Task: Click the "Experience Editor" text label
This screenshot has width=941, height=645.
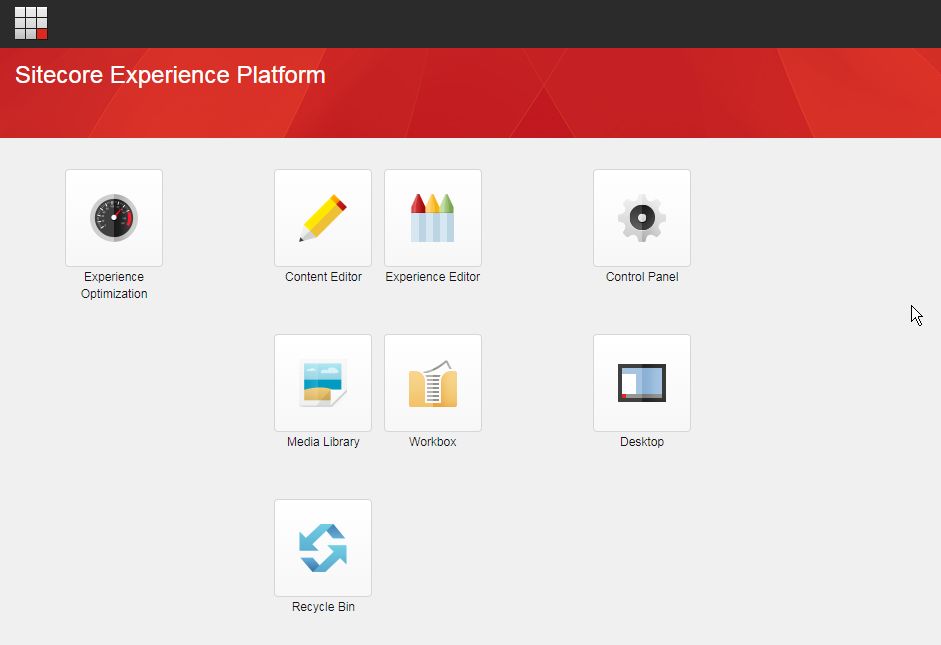Action: [x=433, y=277]
